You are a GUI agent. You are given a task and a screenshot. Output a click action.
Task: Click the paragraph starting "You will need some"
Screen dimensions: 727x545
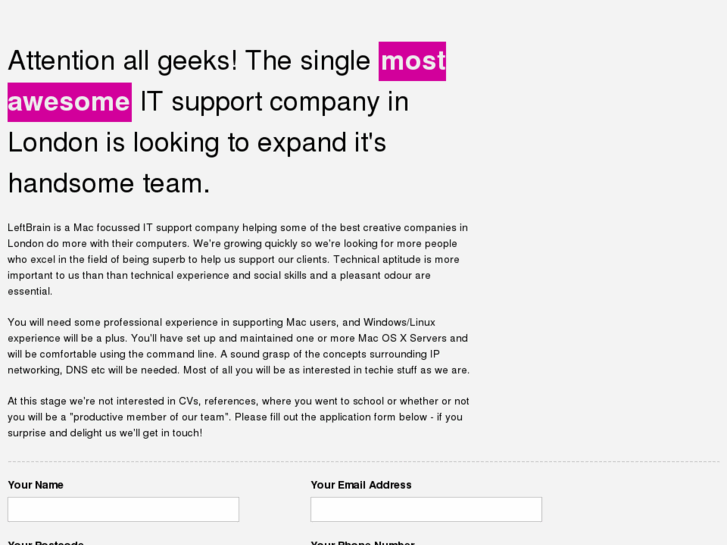click(237, 346)
